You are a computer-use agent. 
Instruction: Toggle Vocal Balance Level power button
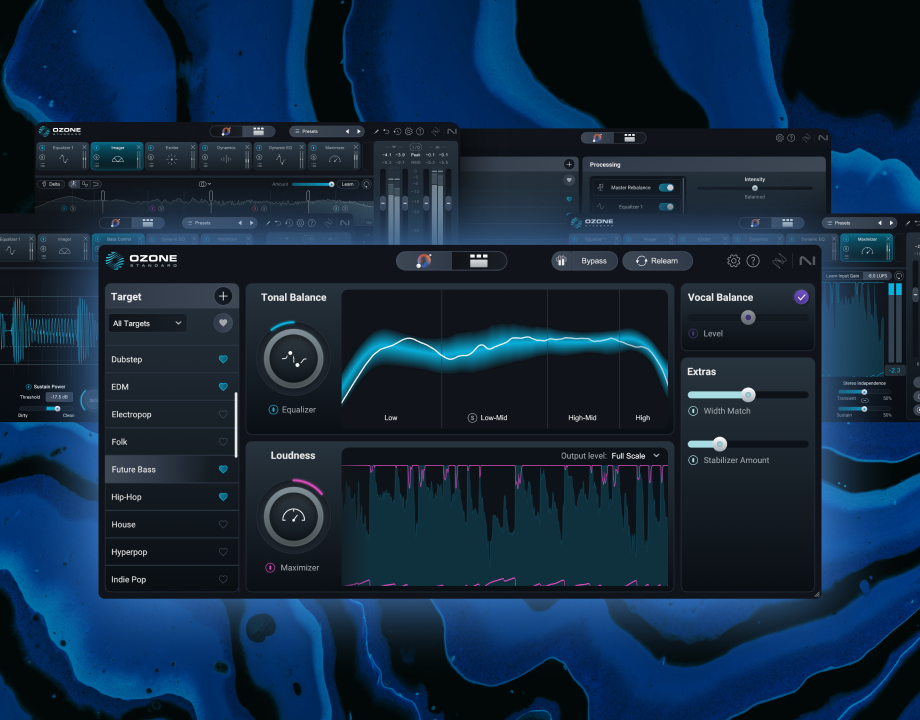coord(693,333)
